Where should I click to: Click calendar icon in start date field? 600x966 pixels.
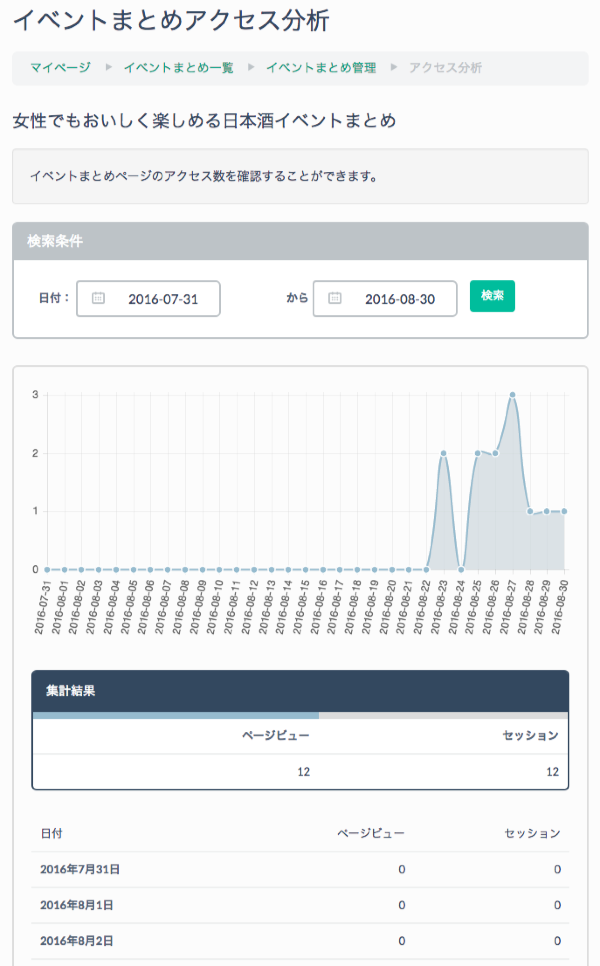pos(98,298)
